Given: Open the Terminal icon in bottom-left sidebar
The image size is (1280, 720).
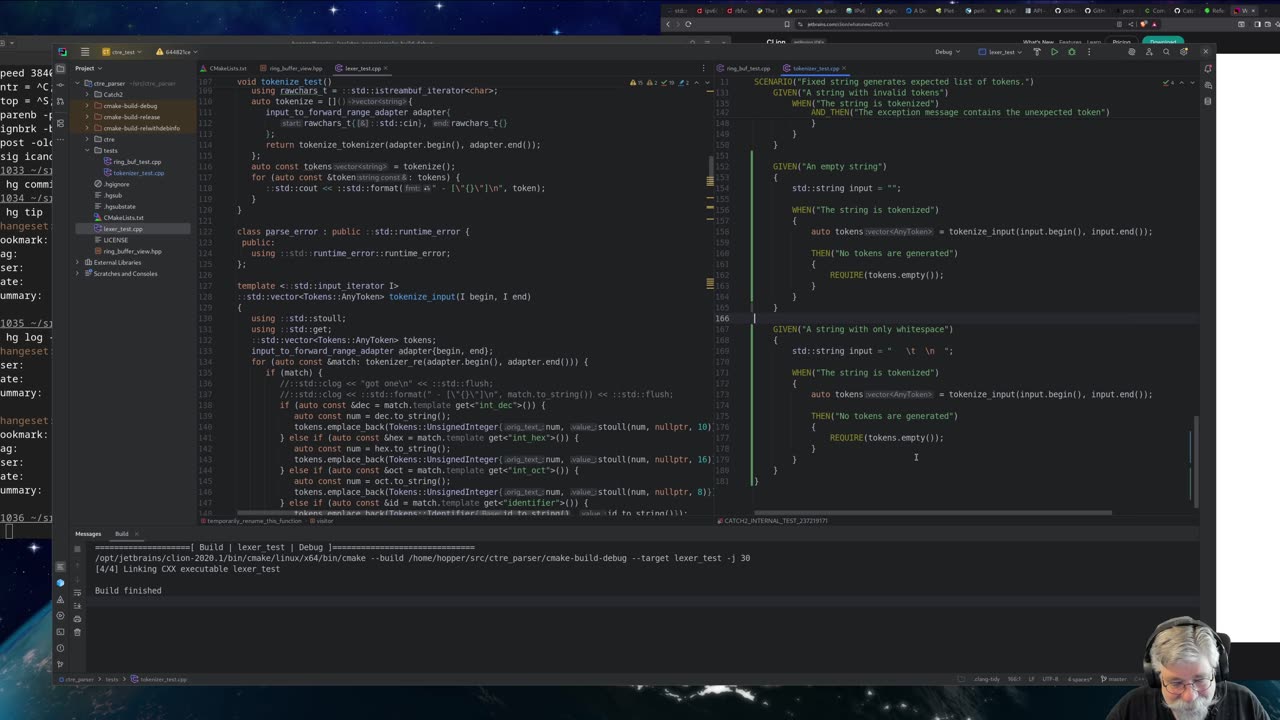Looking at the screenshot, I should click(x=60, y=632).
